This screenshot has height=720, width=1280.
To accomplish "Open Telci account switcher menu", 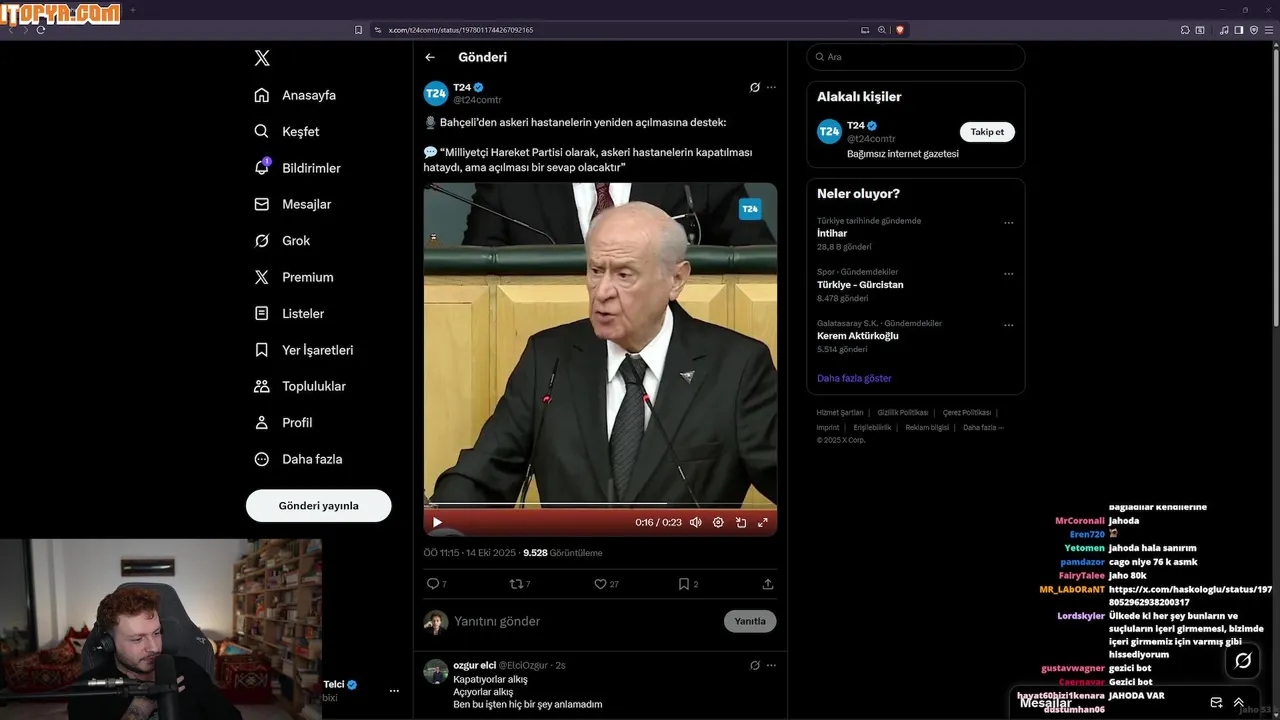I will tap(394, 691).
